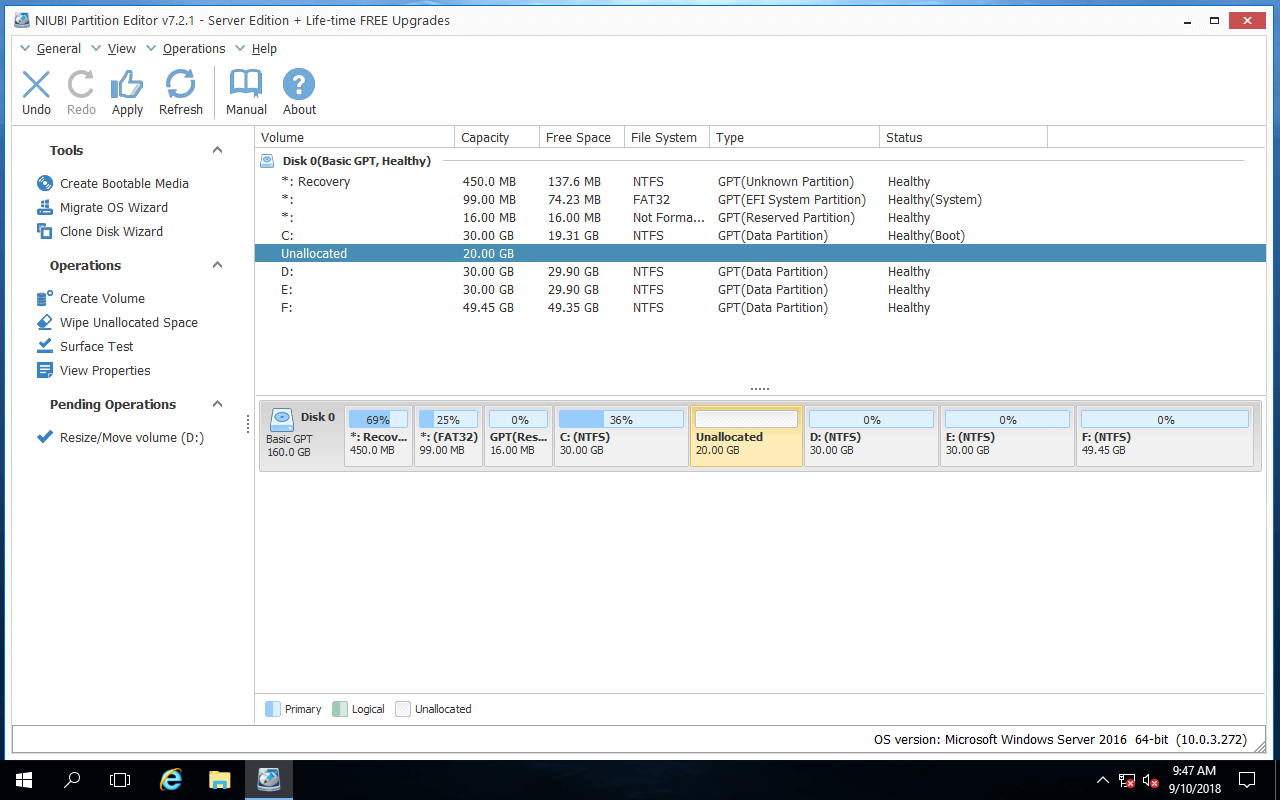
Task: Open the General menu
Action: click(x=58, y=49)
